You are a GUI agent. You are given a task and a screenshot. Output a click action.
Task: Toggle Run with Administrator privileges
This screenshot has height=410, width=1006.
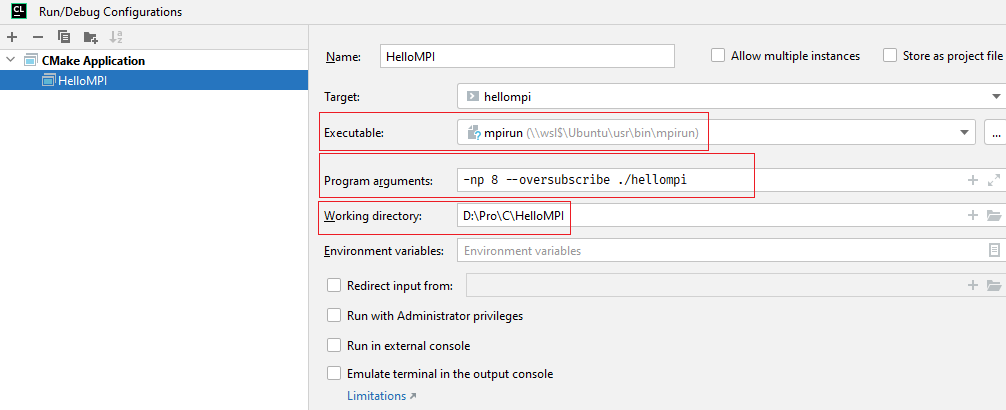point(334,316)
